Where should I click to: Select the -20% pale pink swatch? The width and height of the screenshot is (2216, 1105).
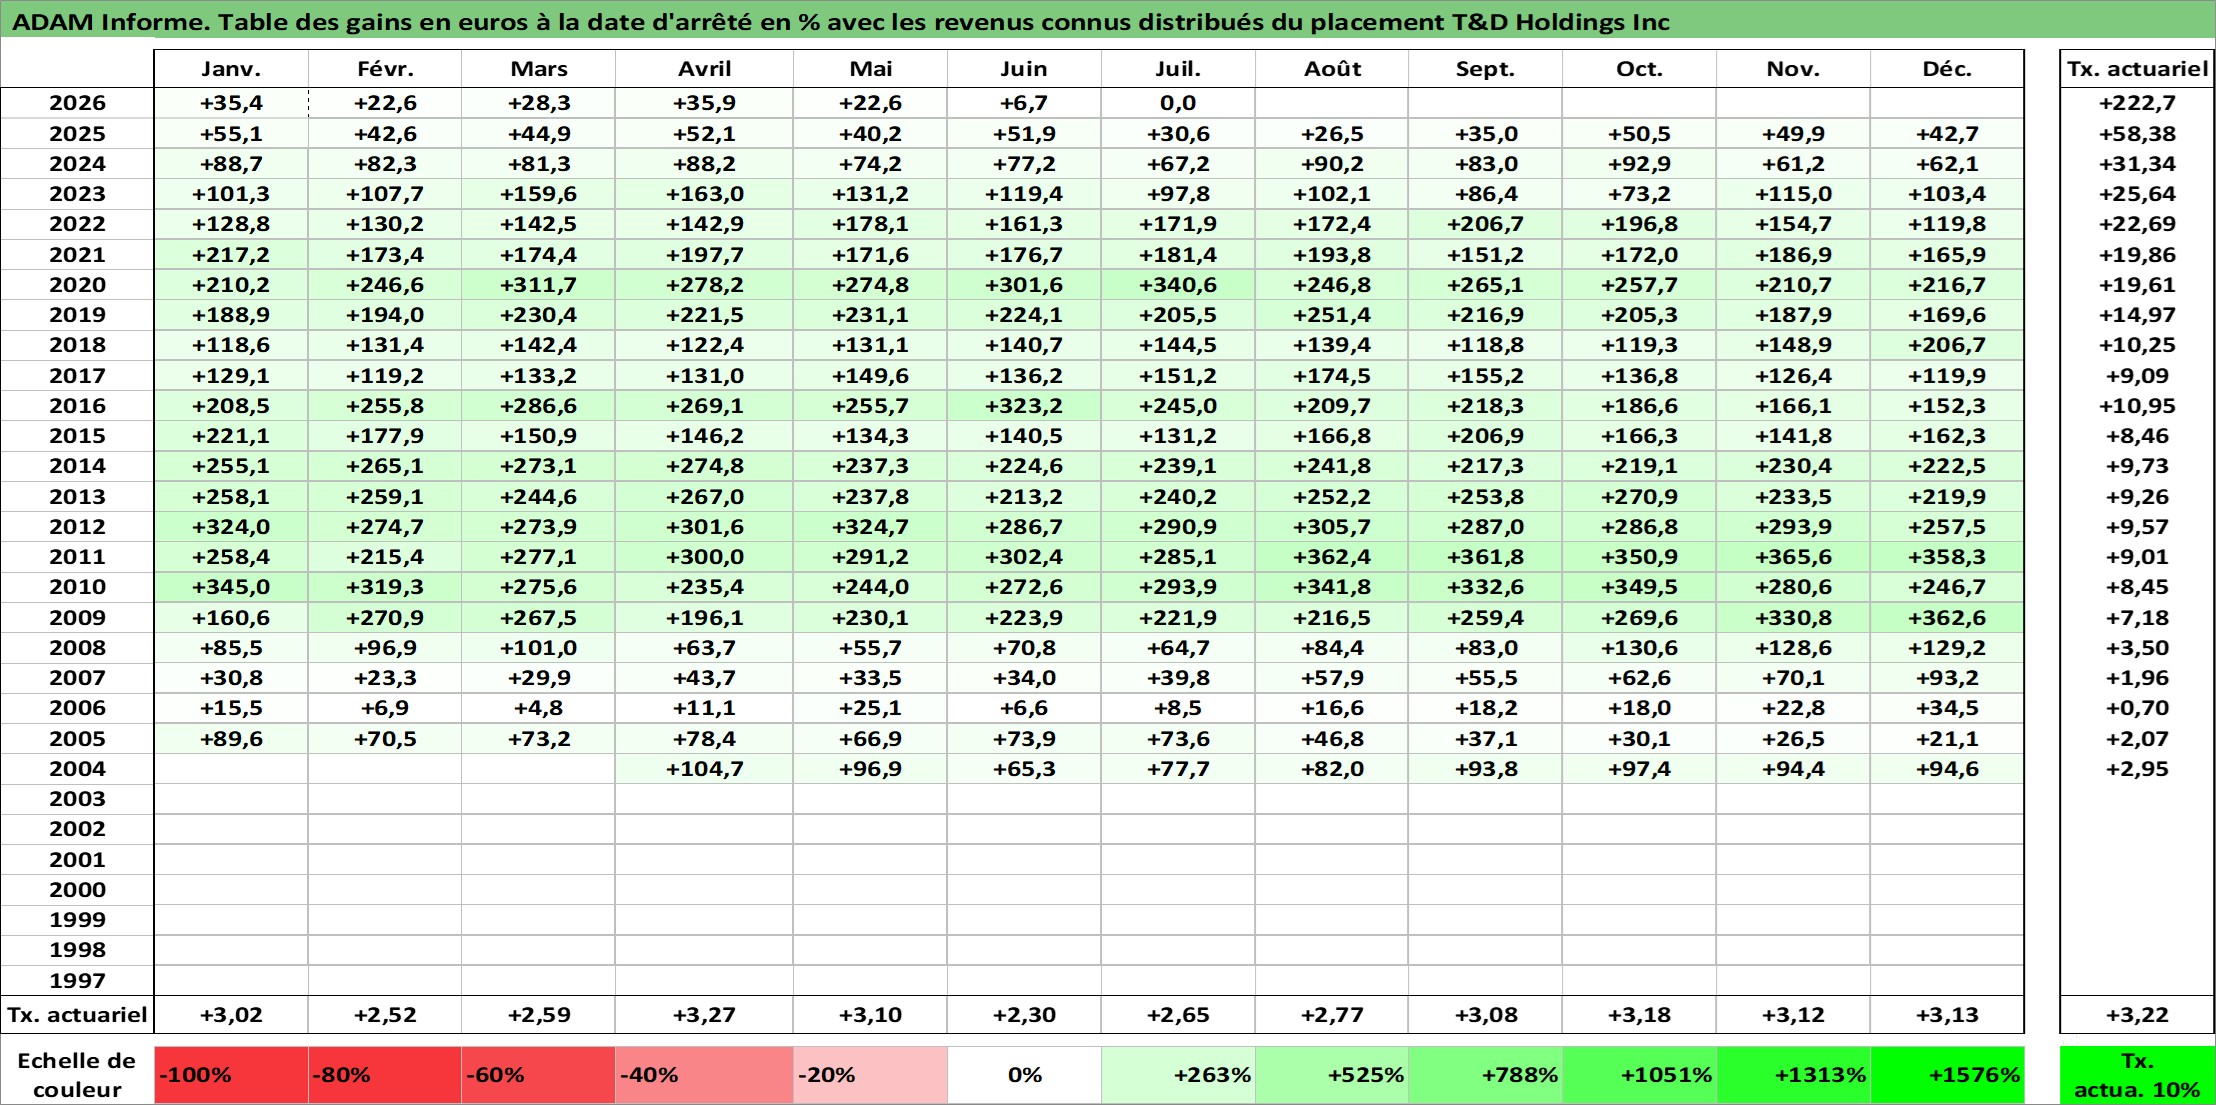(870, 1075)
